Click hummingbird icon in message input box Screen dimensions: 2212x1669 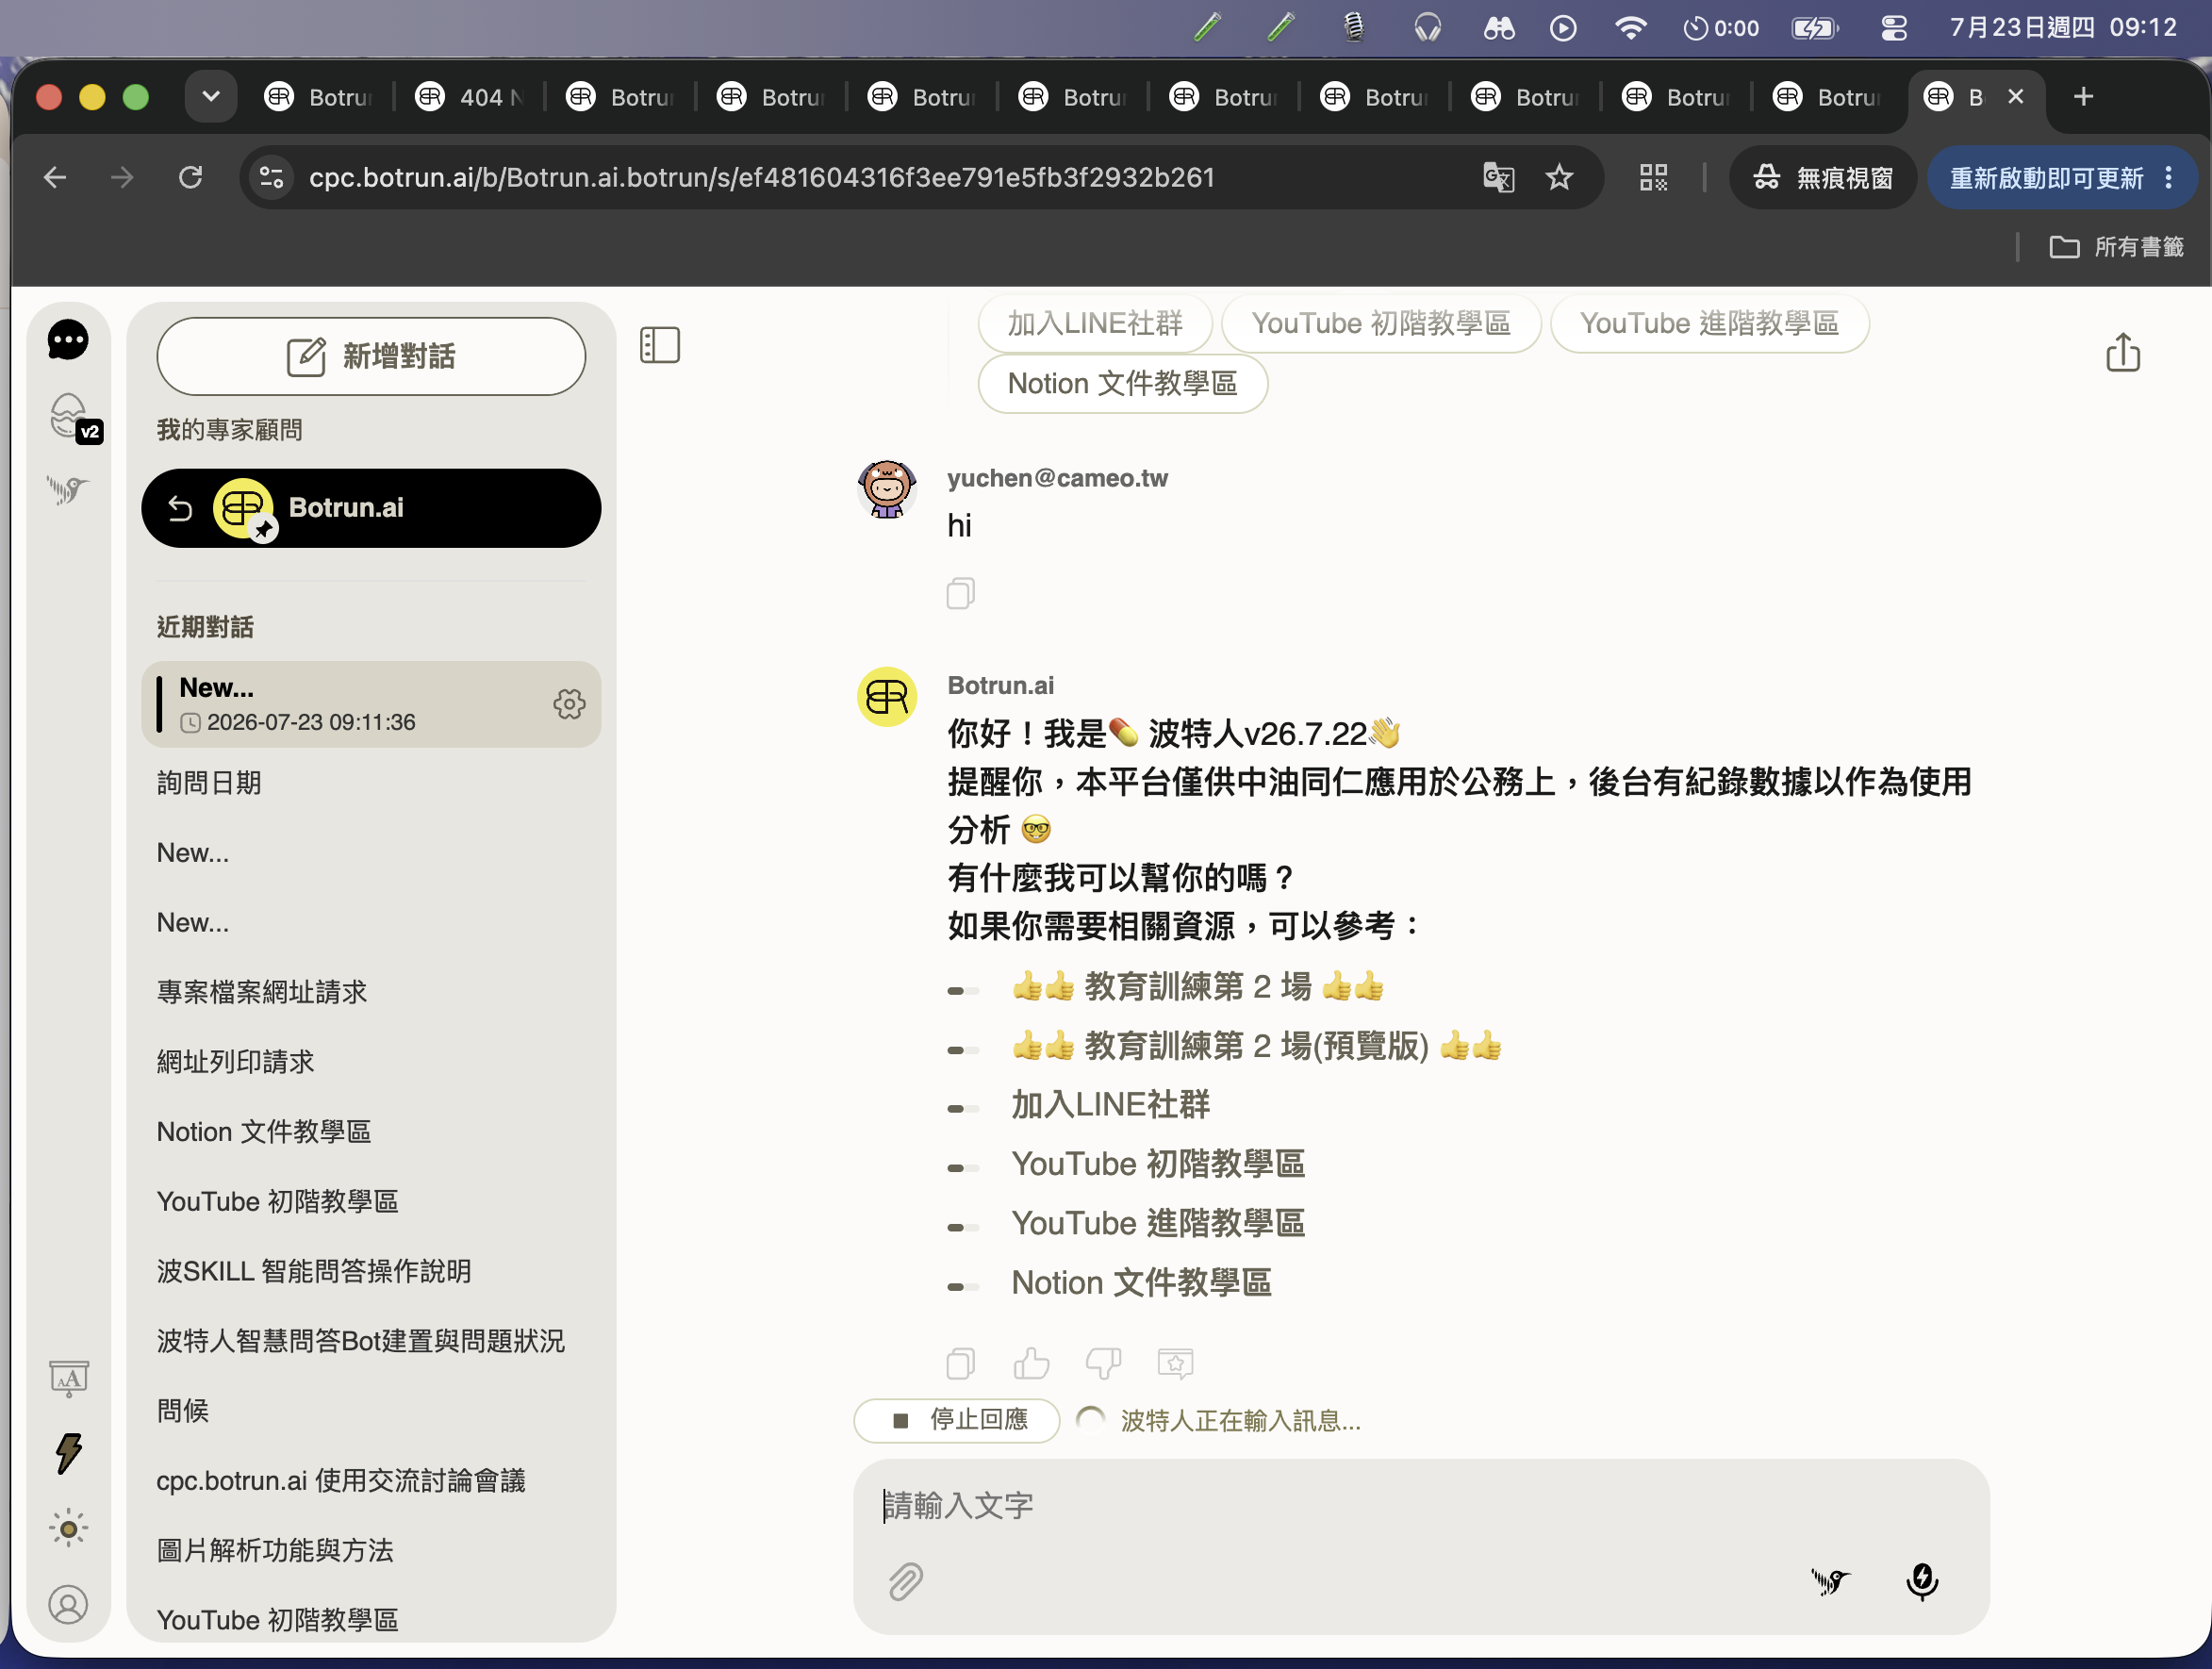[x=1830, y=1581]
